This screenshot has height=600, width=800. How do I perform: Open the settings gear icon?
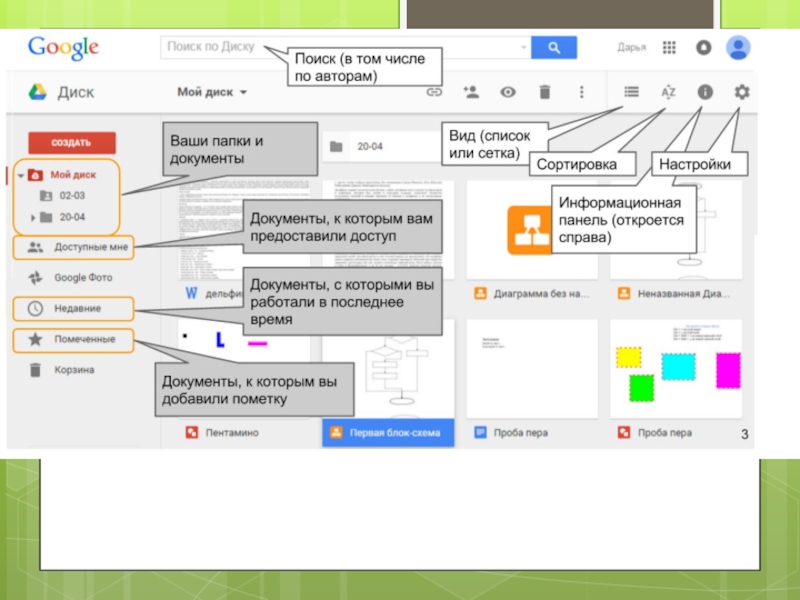click(742, 92)
